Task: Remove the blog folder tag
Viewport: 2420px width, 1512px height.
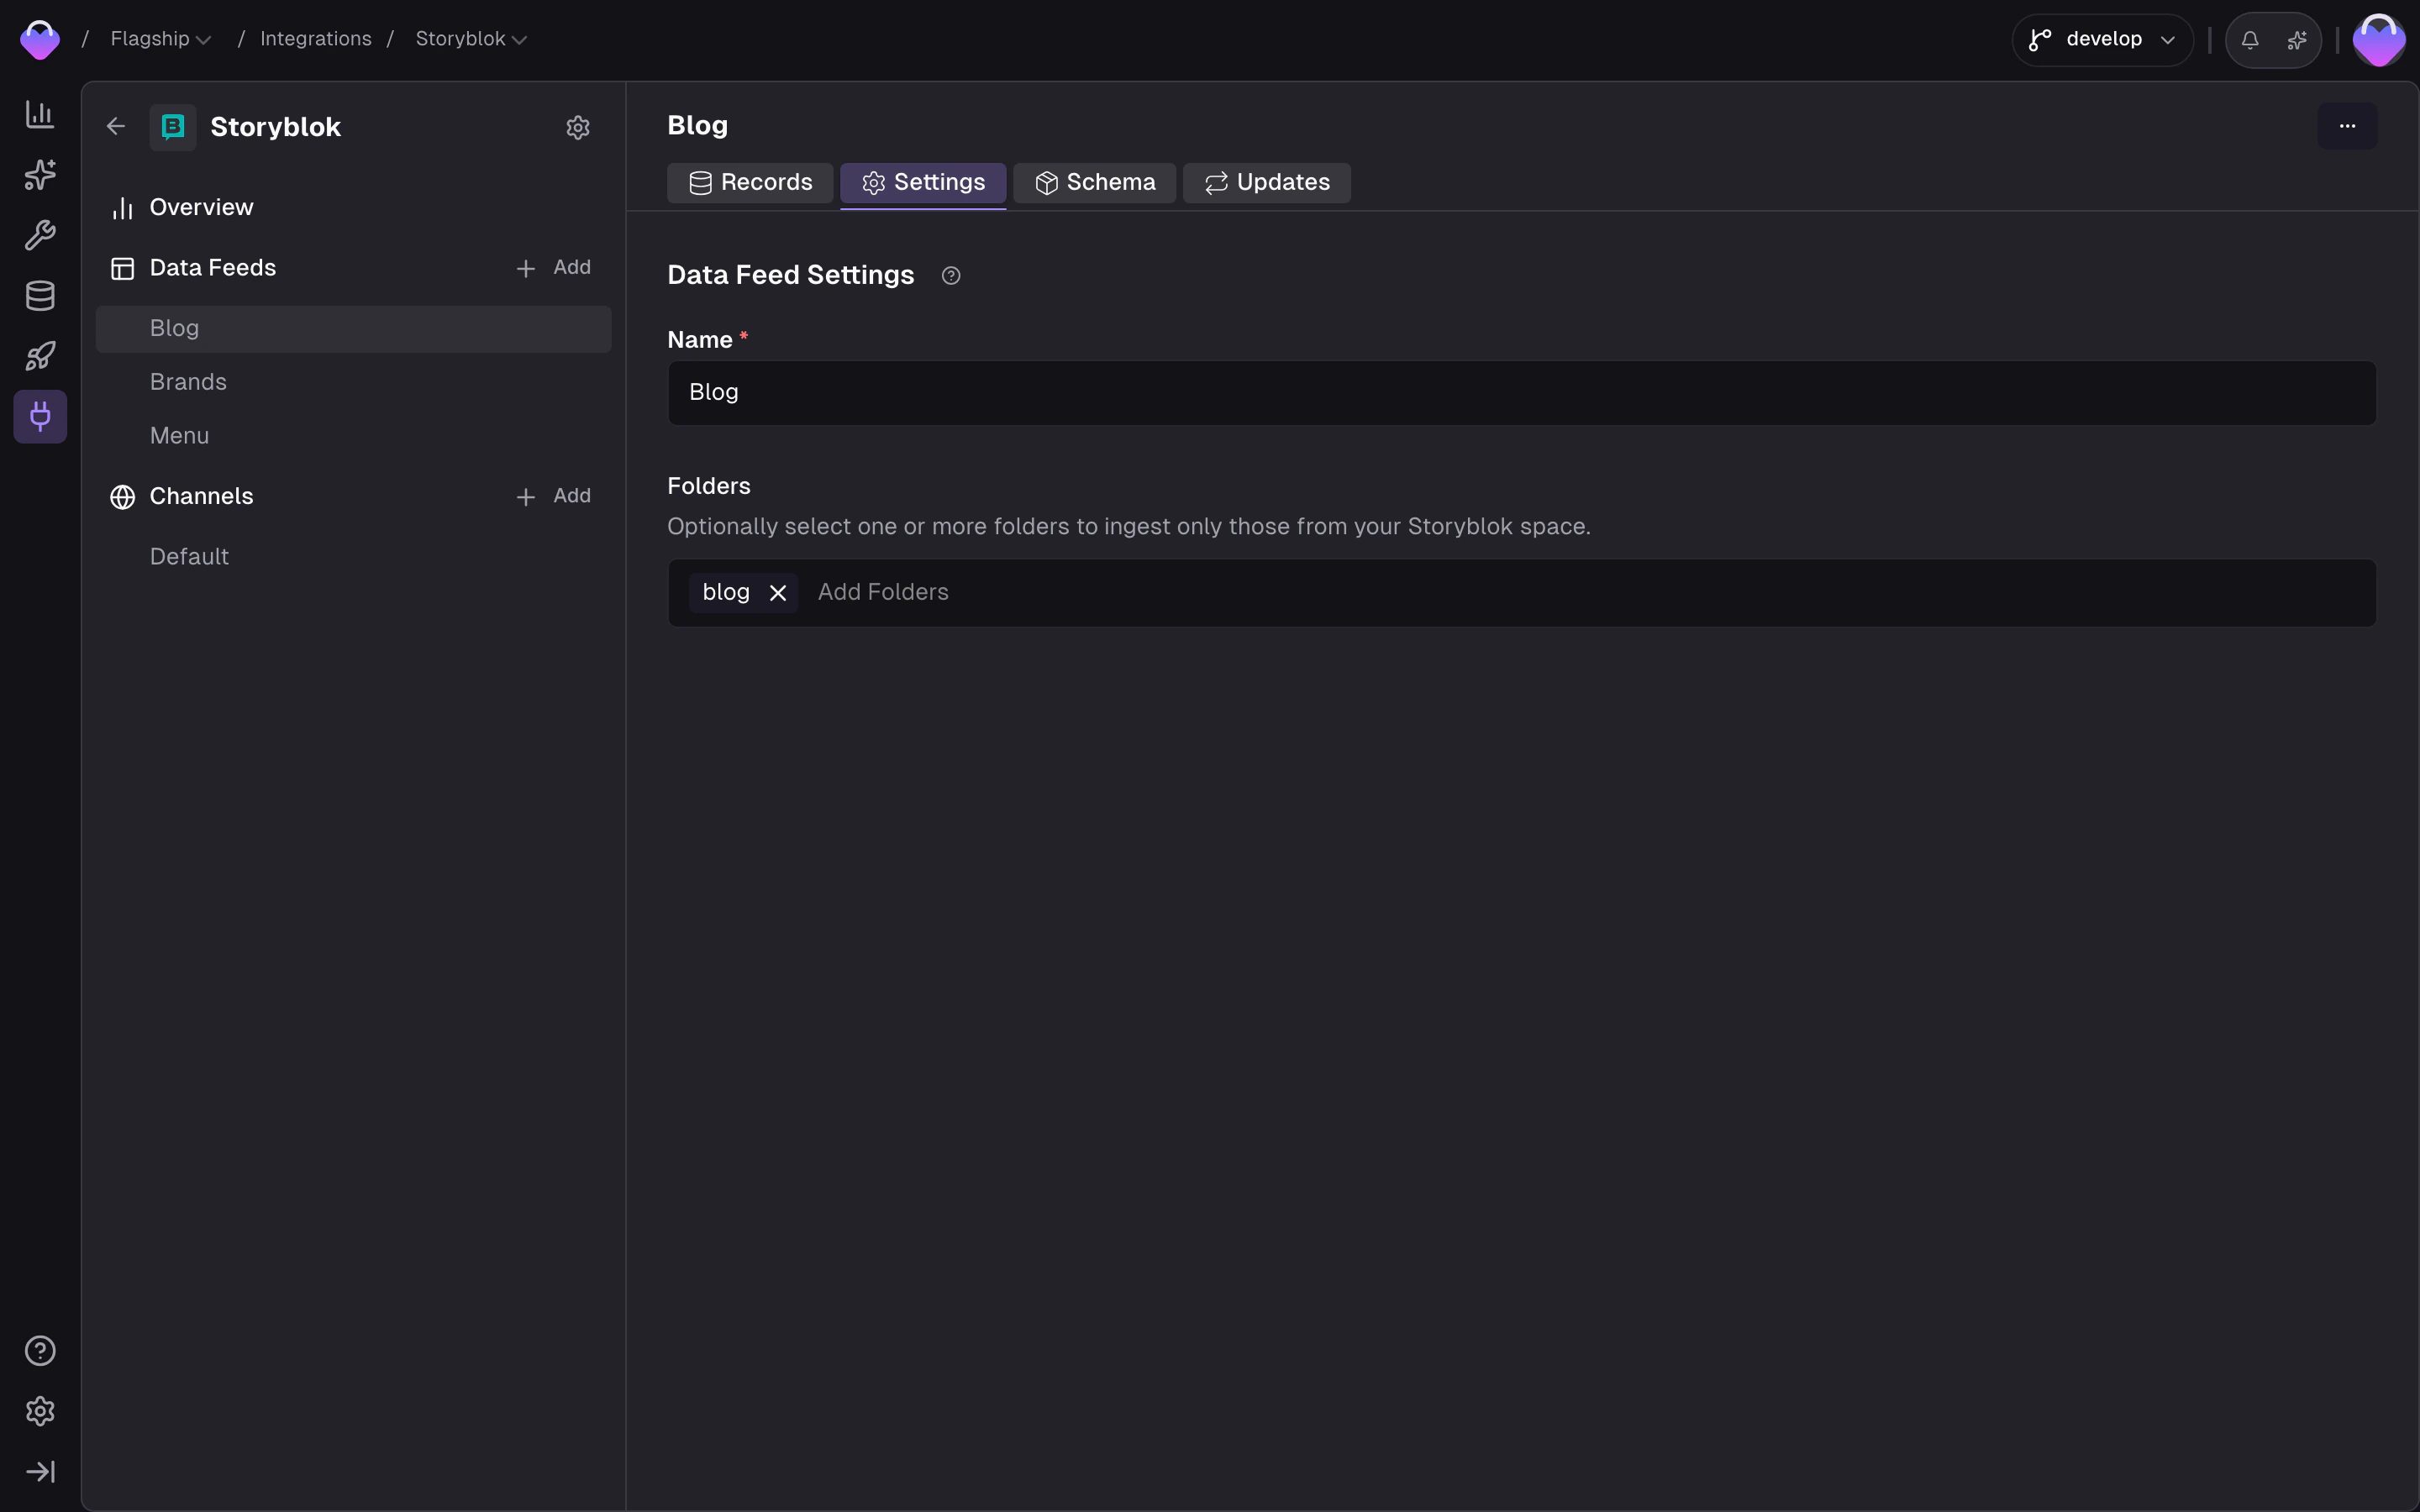Action: pos(778,593)
